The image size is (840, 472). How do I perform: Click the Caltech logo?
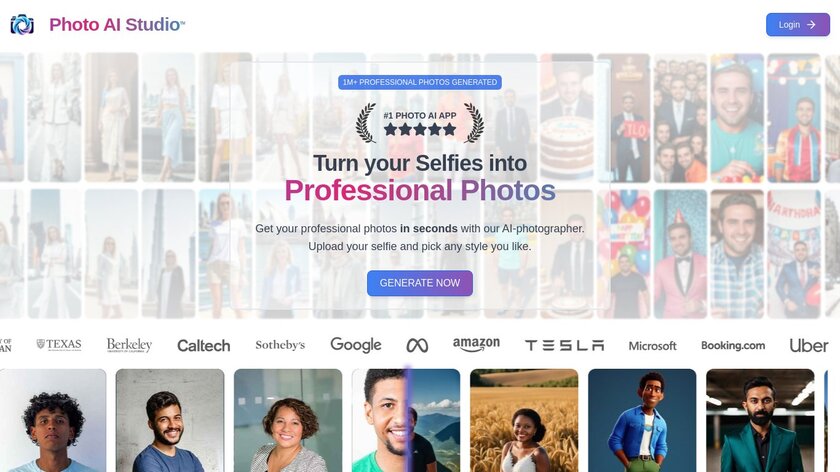(204, 346)
